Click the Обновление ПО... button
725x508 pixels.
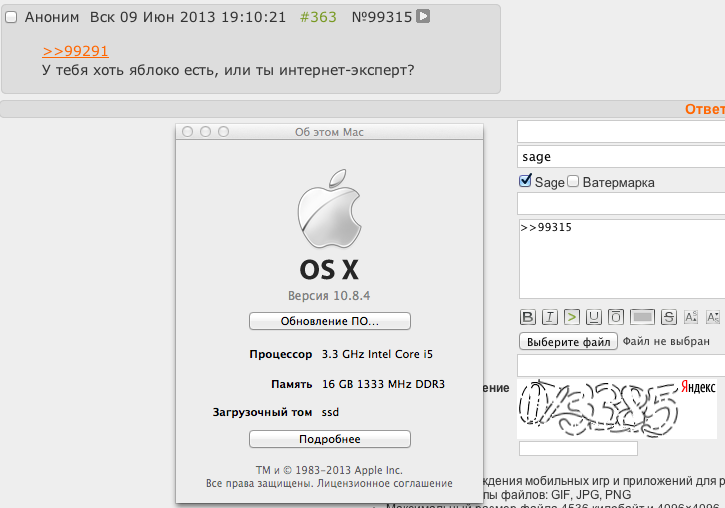330,321
